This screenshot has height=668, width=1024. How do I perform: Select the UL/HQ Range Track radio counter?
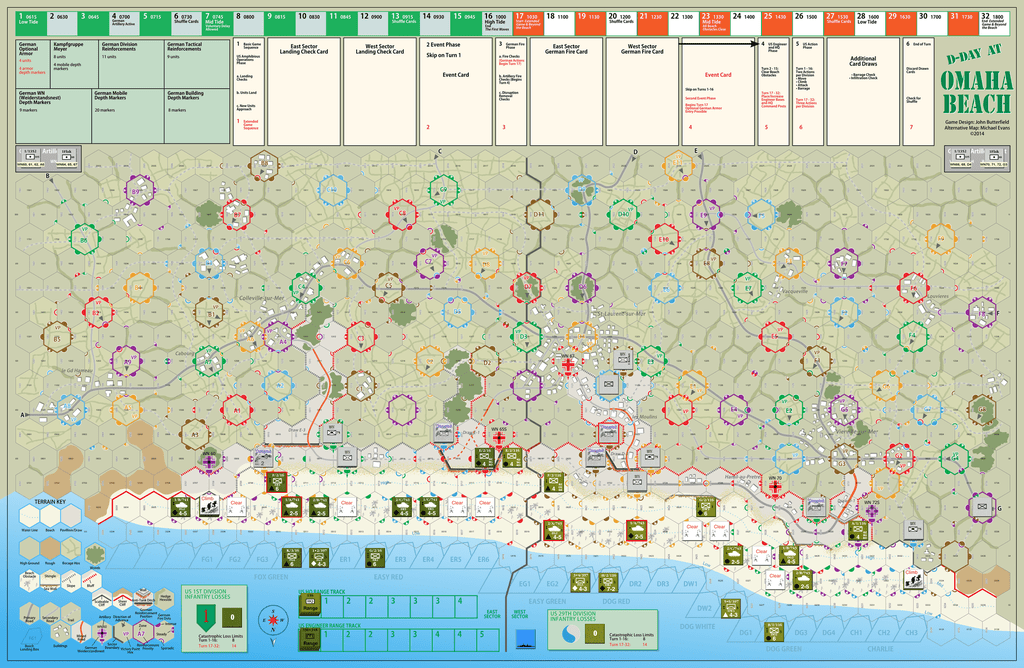coord(310,603)
